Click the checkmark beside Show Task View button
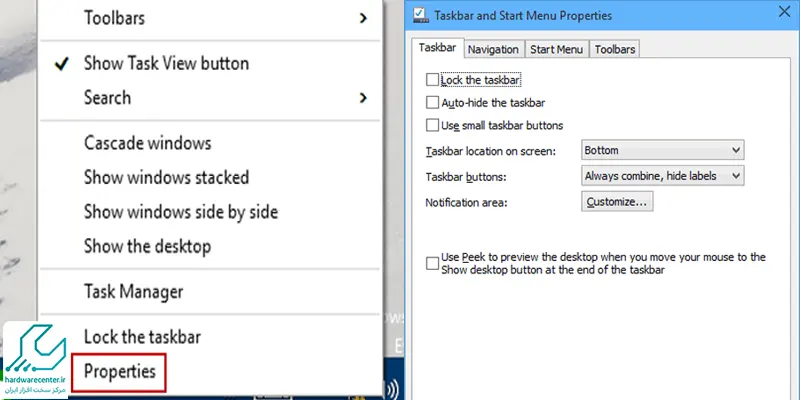 pyautogui.click(x=62, y=64)
